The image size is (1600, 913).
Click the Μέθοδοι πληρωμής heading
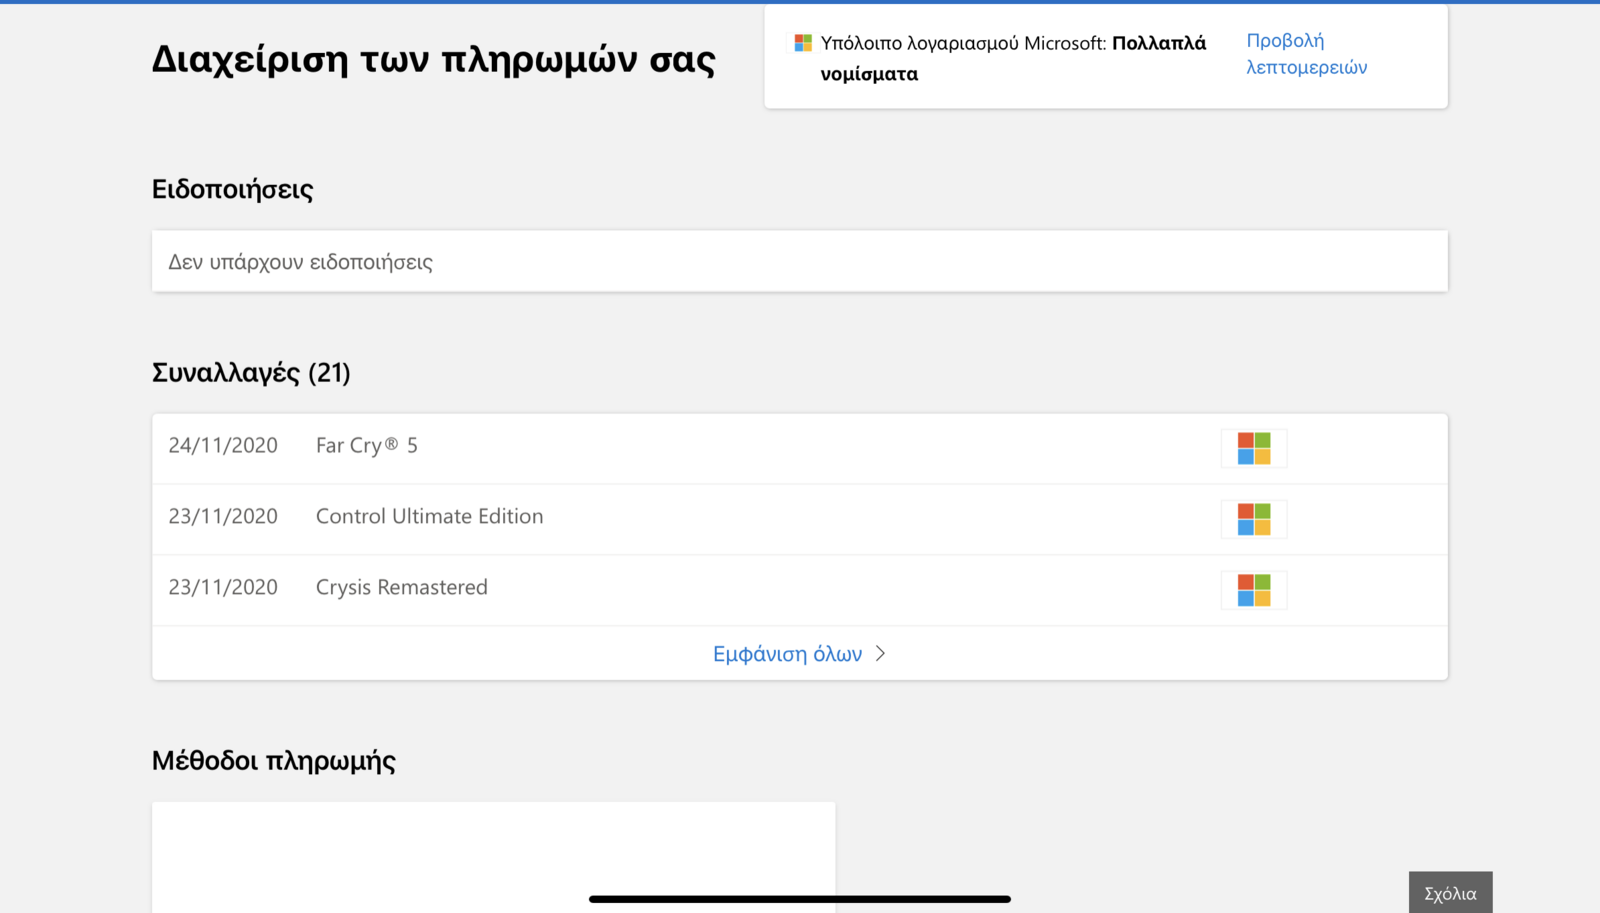tap(274, 761)
